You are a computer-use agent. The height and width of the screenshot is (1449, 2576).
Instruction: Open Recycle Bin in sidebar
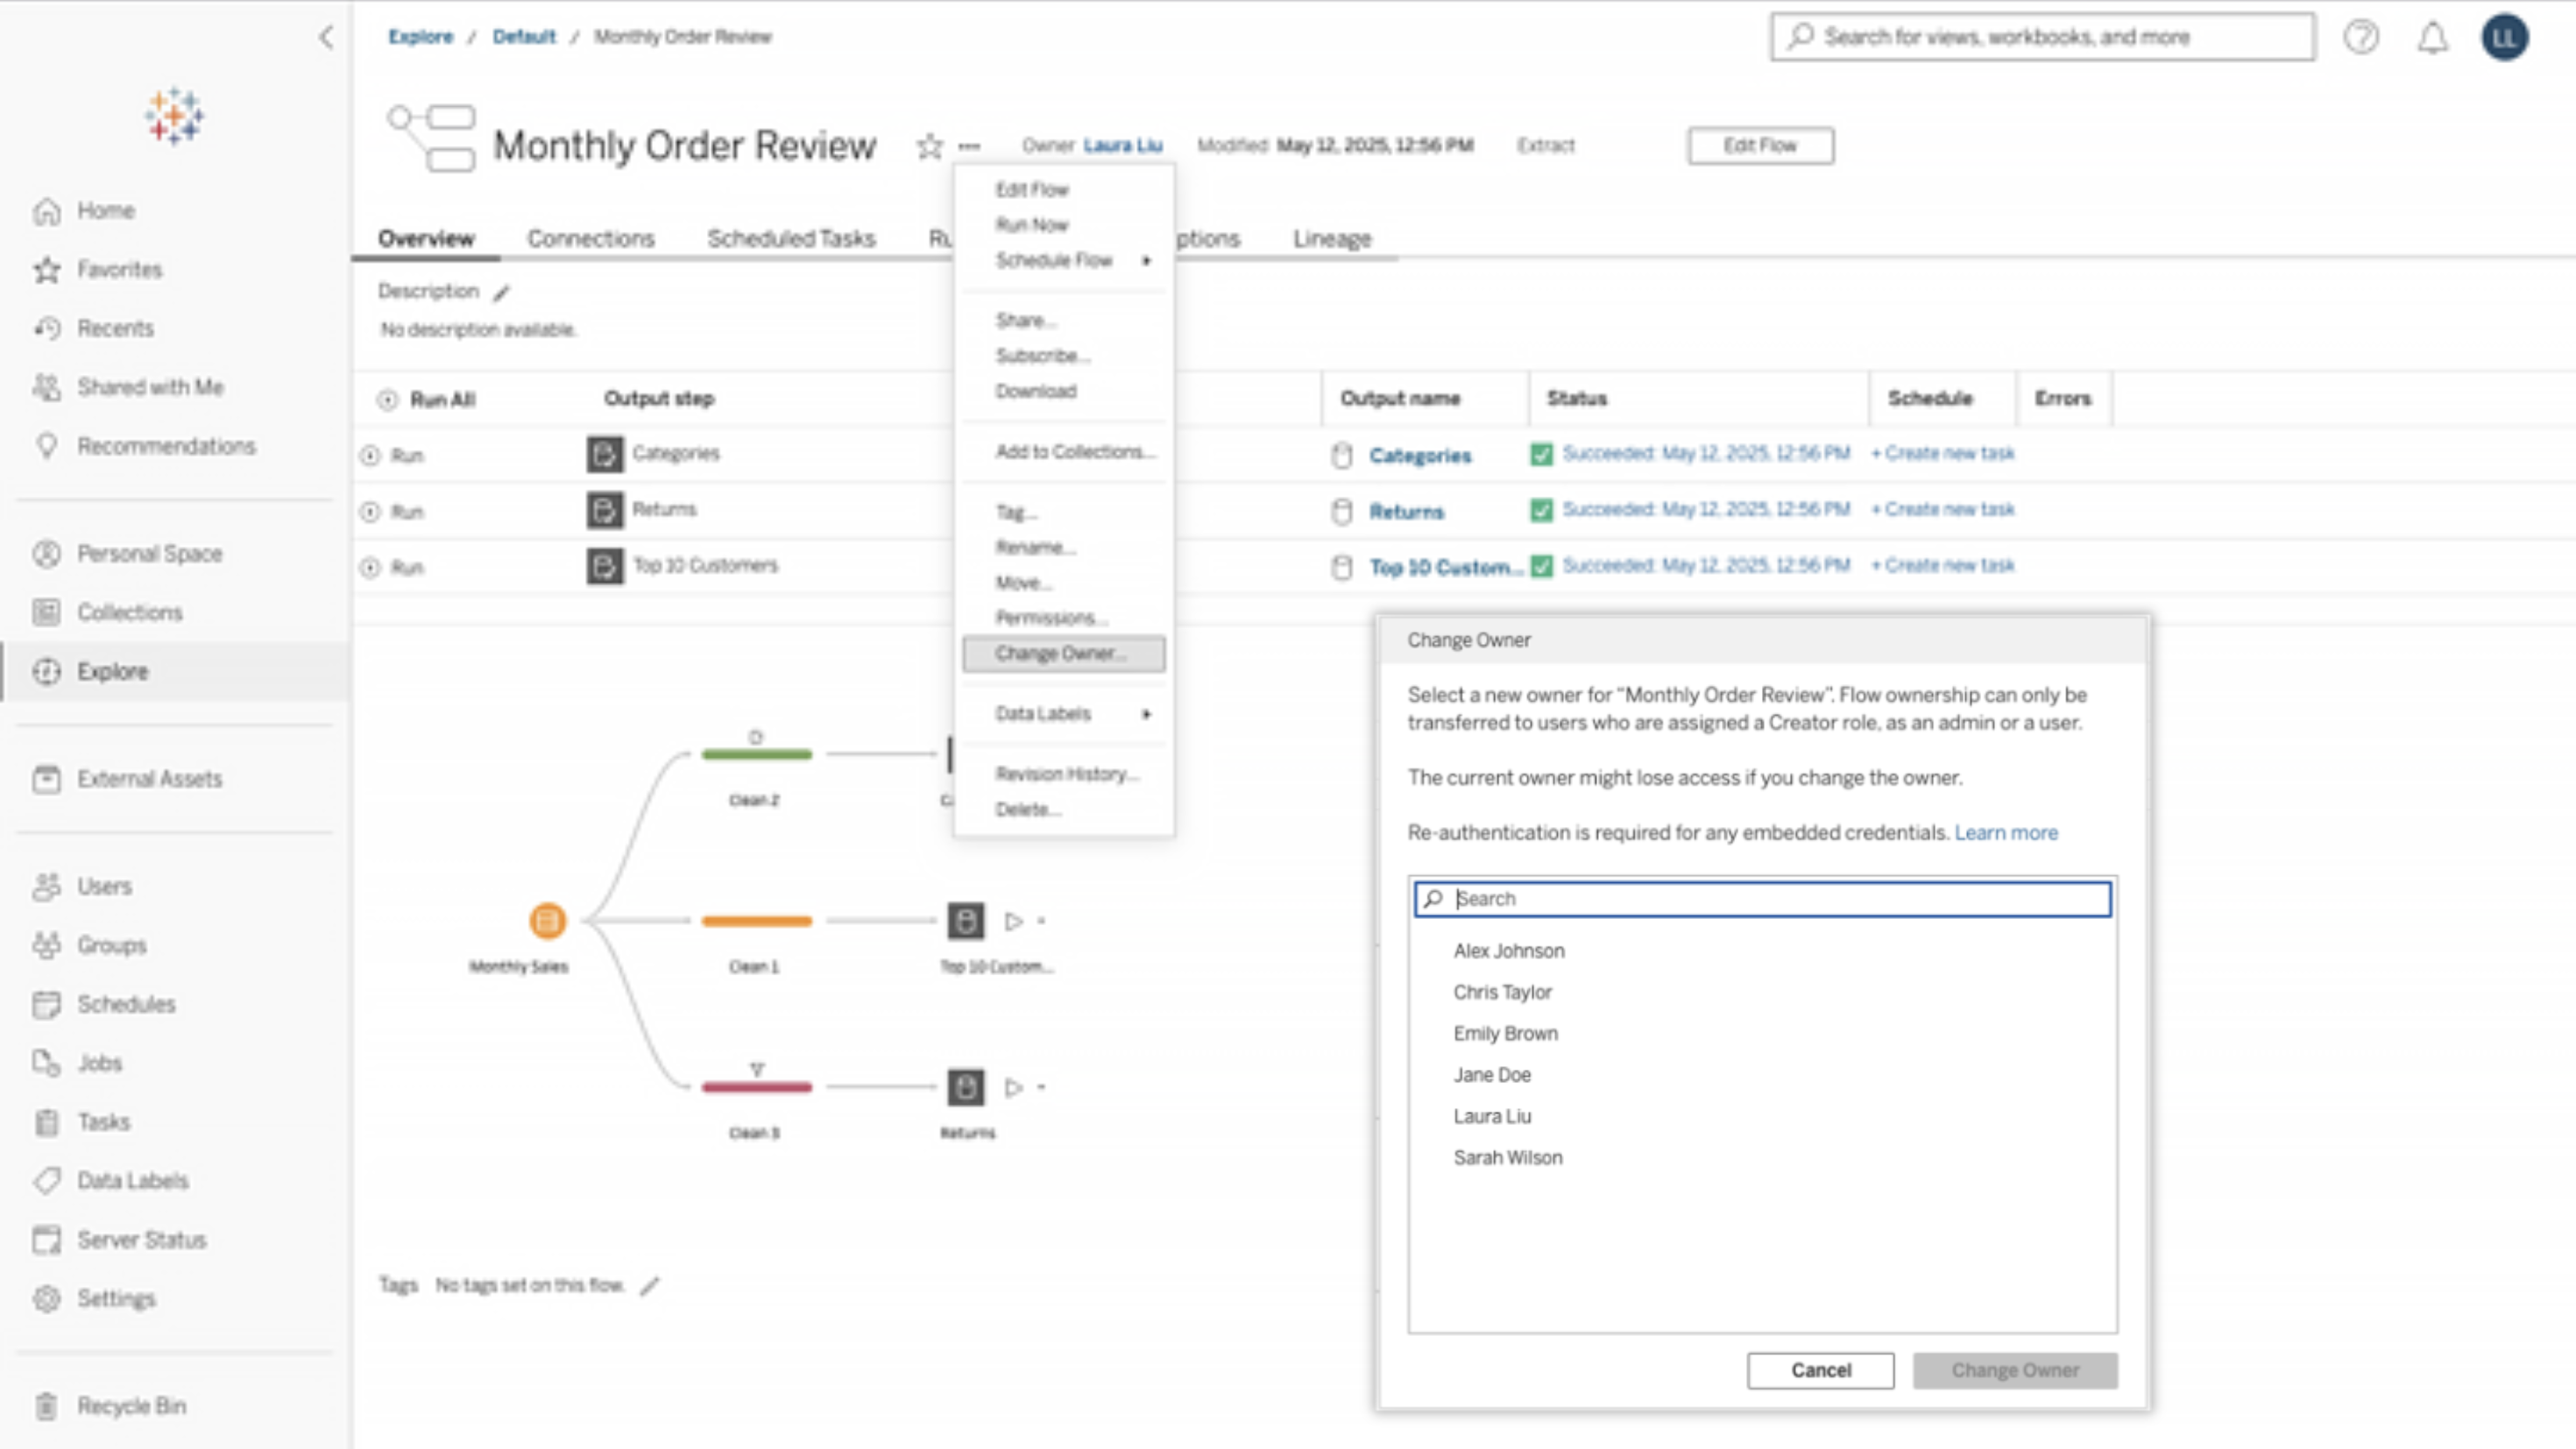130,1405
